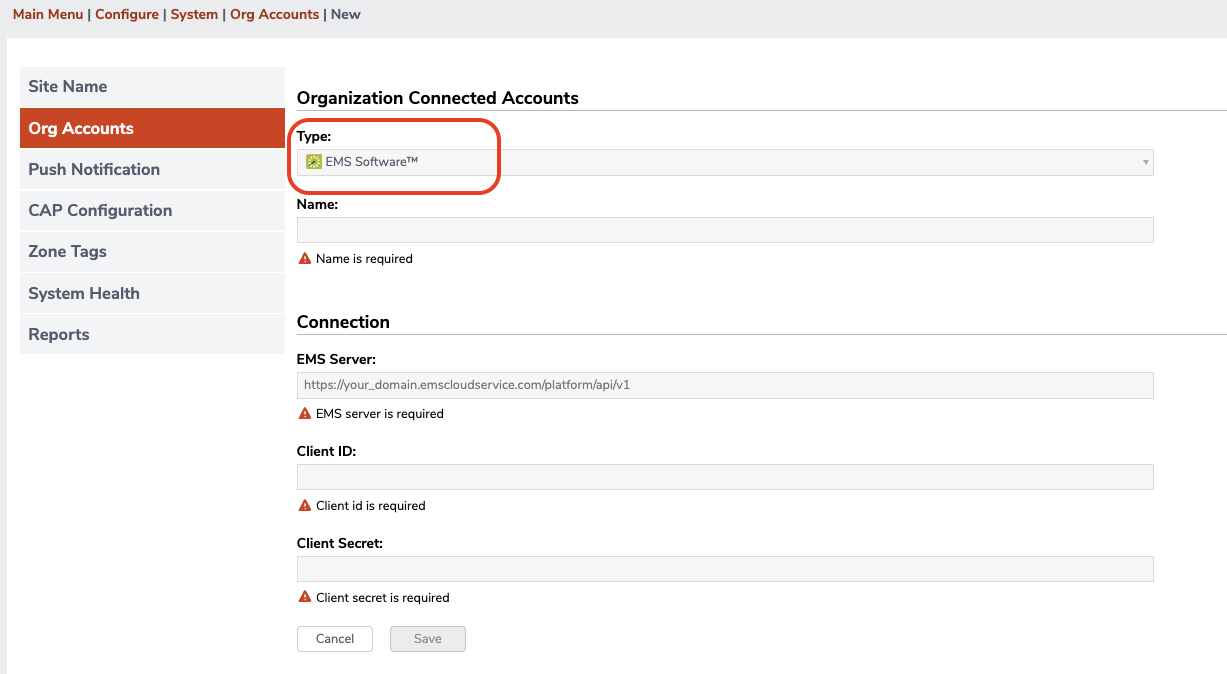Click the 'Name:' field label
1227x674 pixels.
coord(318,204)
